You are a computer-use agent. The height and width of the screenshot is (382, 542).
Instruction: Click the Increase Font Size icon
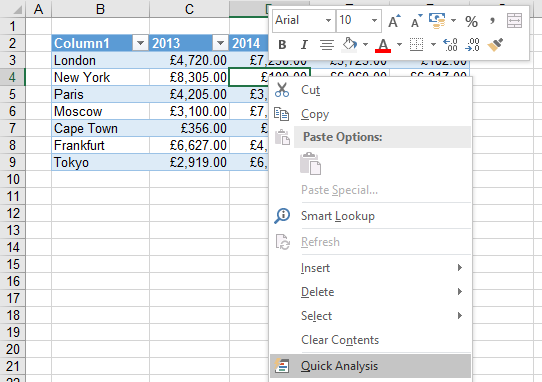pos(394,21)
